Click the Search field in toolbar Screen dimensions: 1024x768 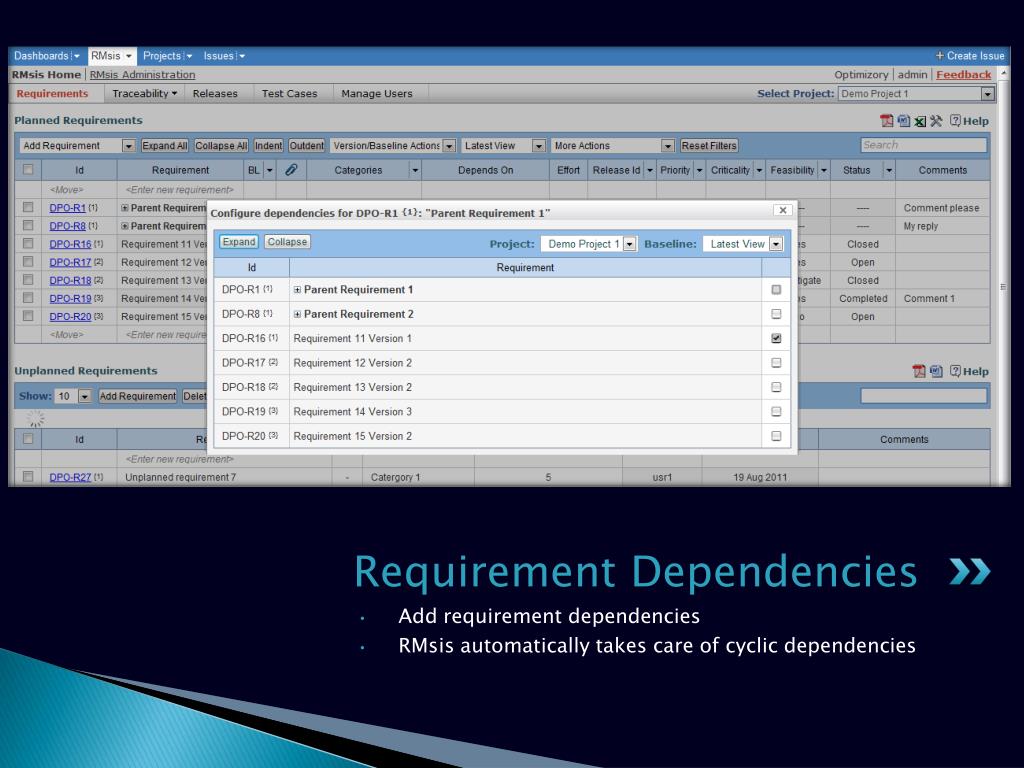click(x=923, y=145)
